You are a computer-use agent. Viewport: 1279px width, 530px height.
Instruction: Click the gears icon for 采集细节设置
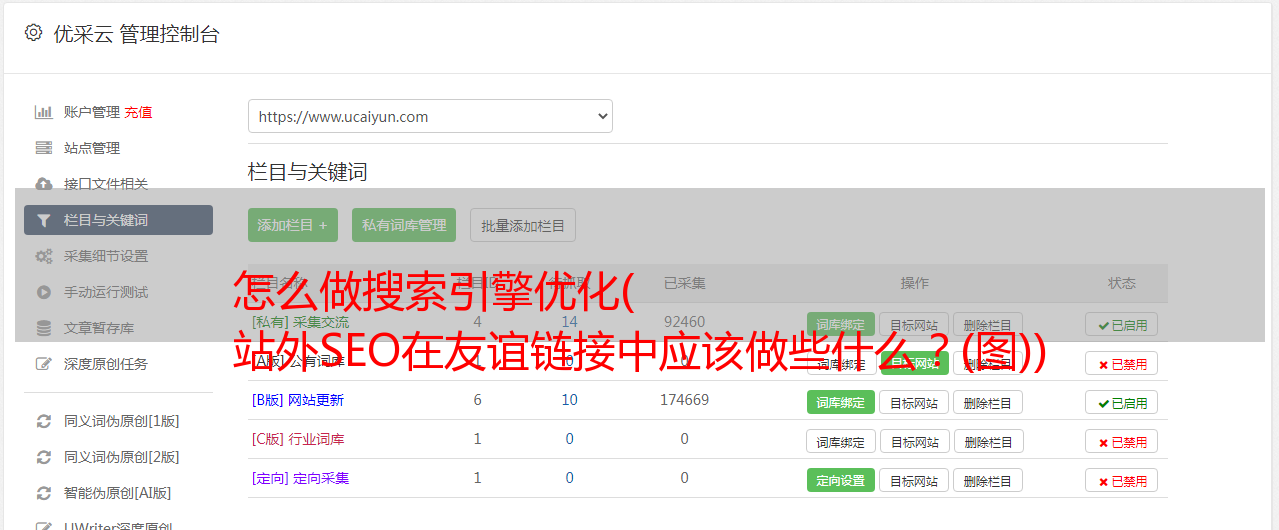coord(44,256)
